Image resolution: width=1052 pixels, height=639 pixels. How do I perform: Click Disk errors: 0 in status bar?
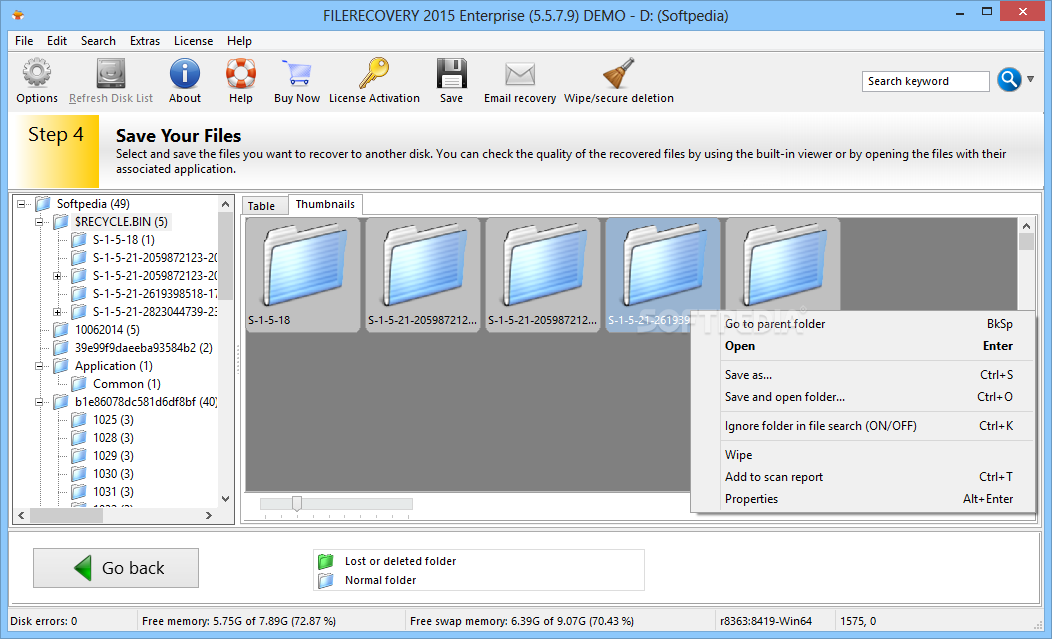(44, 622)
